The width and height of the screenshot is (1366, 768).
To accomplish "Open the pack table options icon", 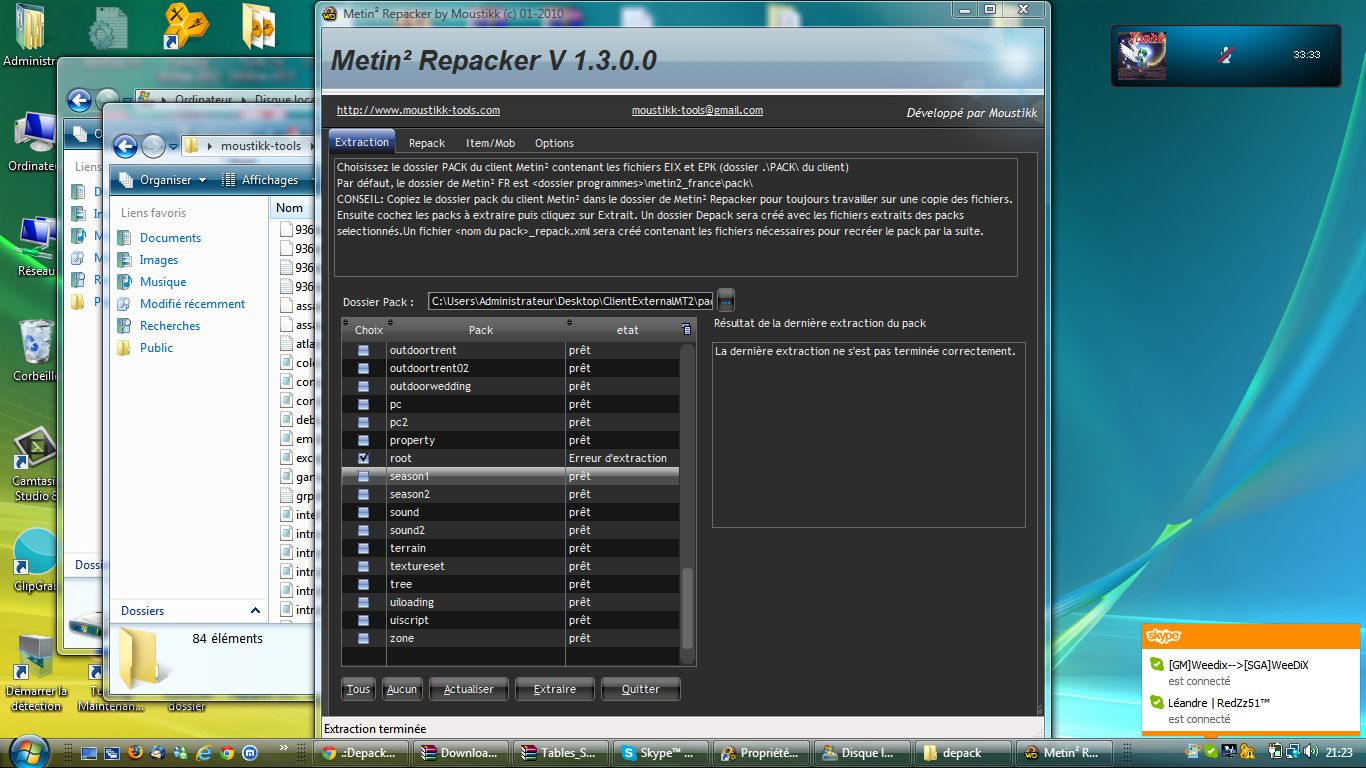I will (685, 329).
